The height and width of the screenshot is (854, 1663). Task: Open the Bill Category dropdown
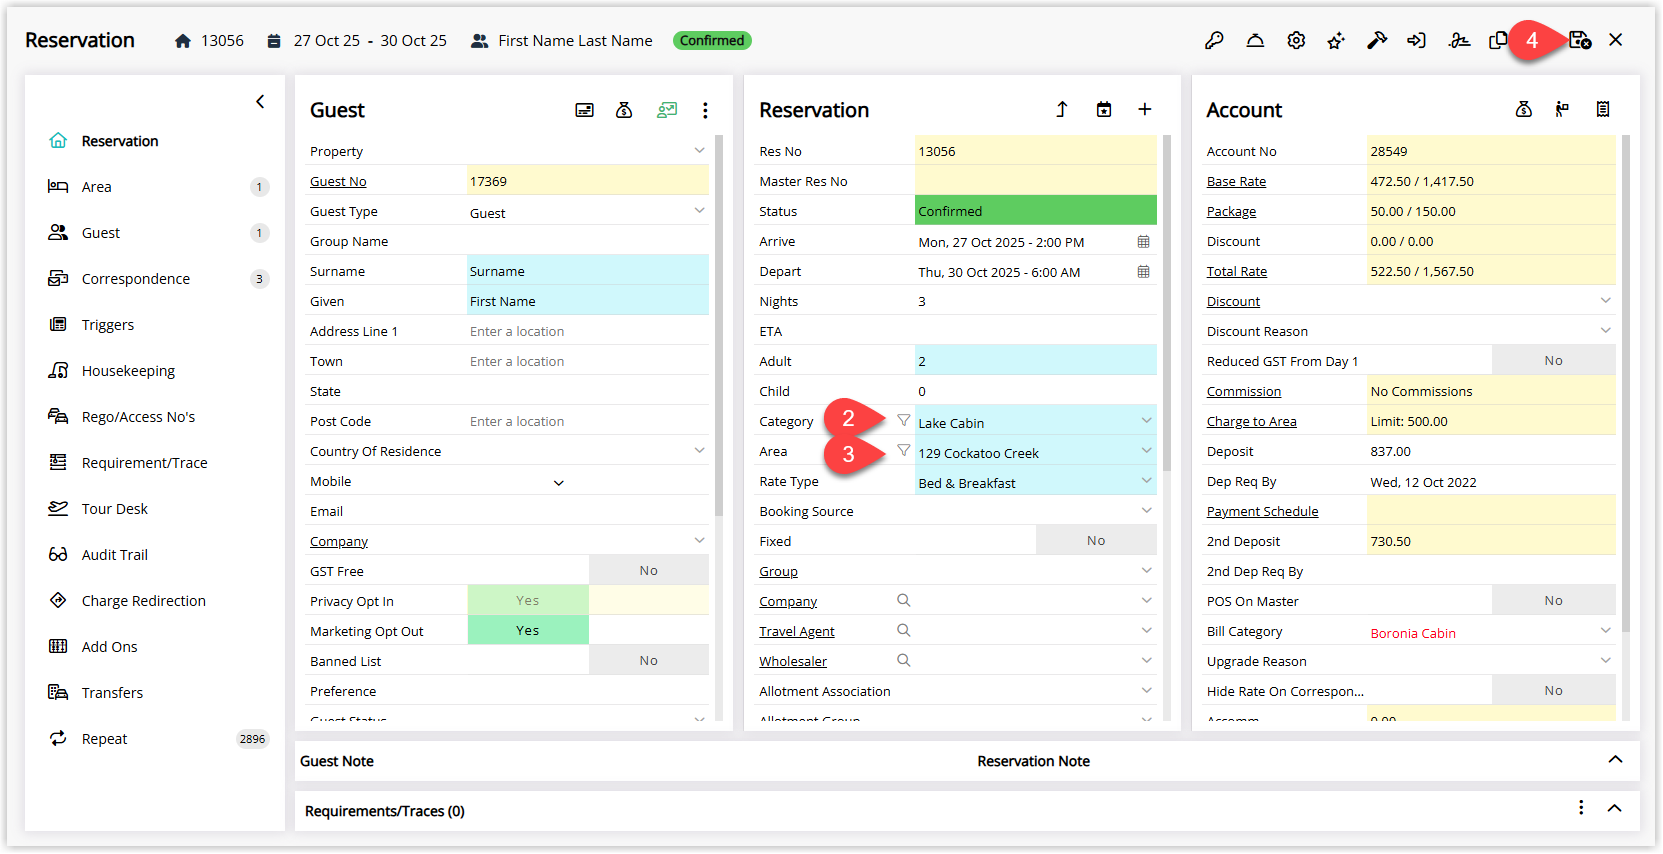(1605, 630)
